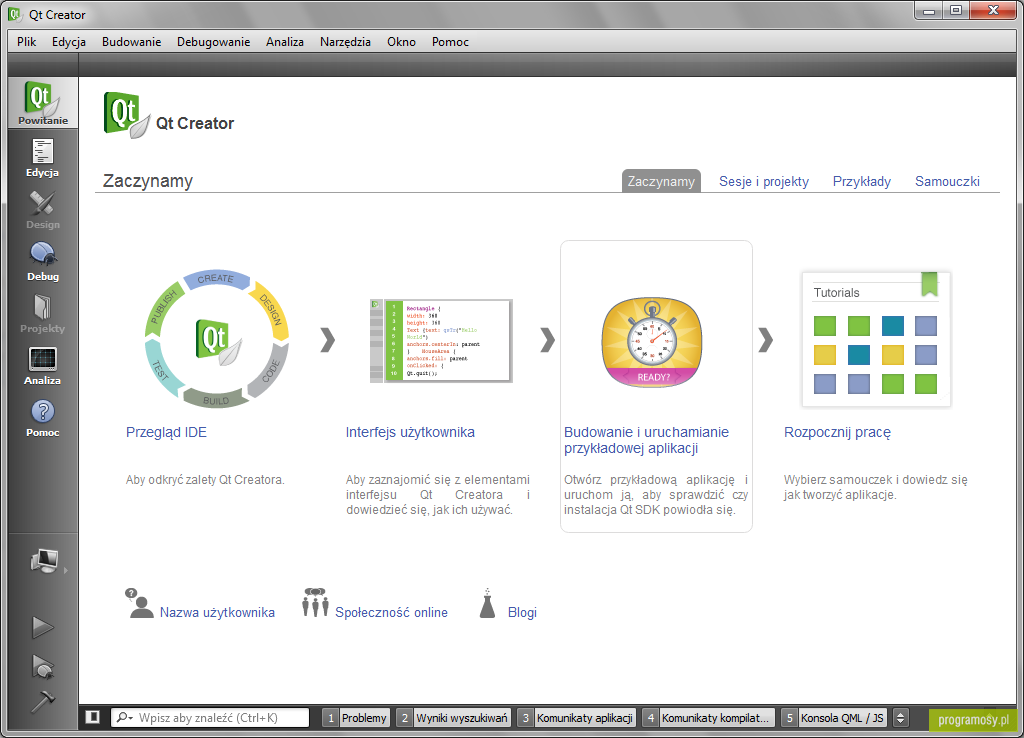Open the Debug mode
Viewport: 1024px width, 738px height.
pyautogui.click(x=42, y=262)
